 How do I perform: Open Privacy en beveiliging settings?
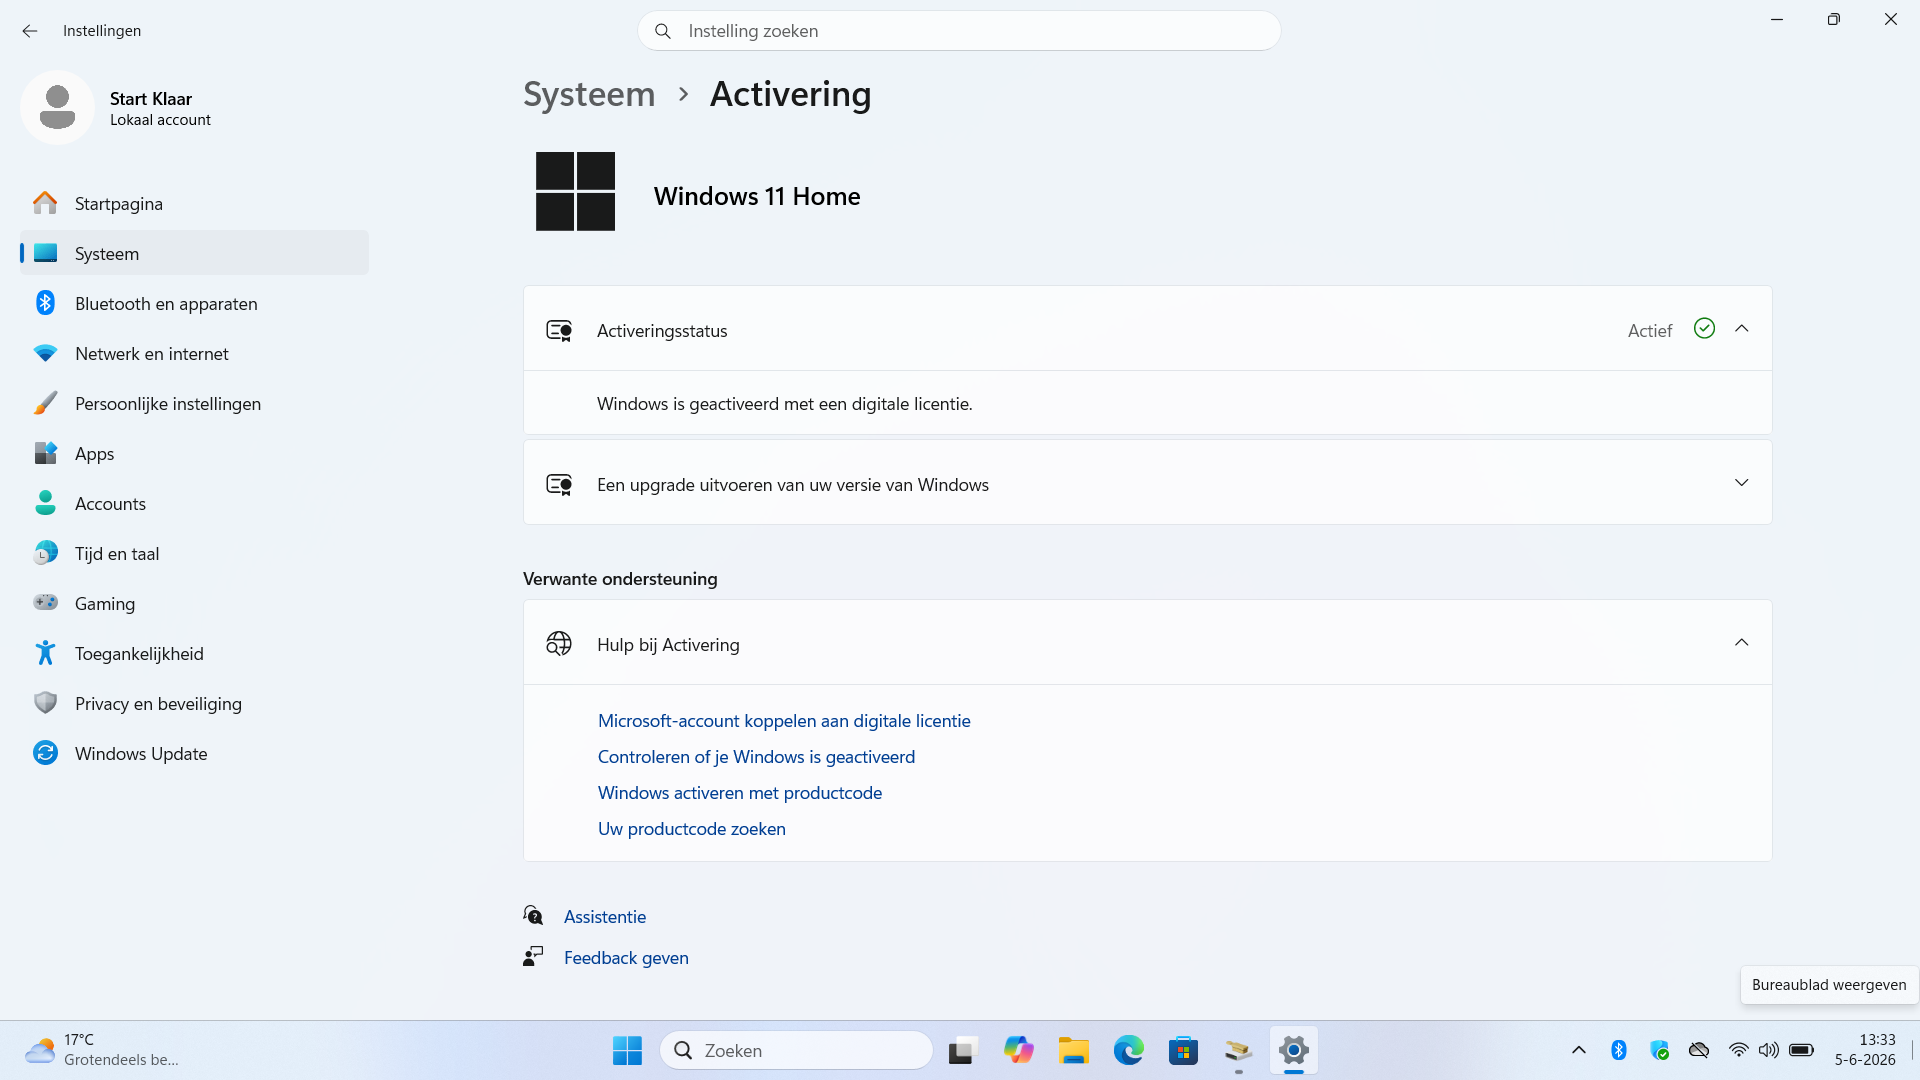pos(195,703)
